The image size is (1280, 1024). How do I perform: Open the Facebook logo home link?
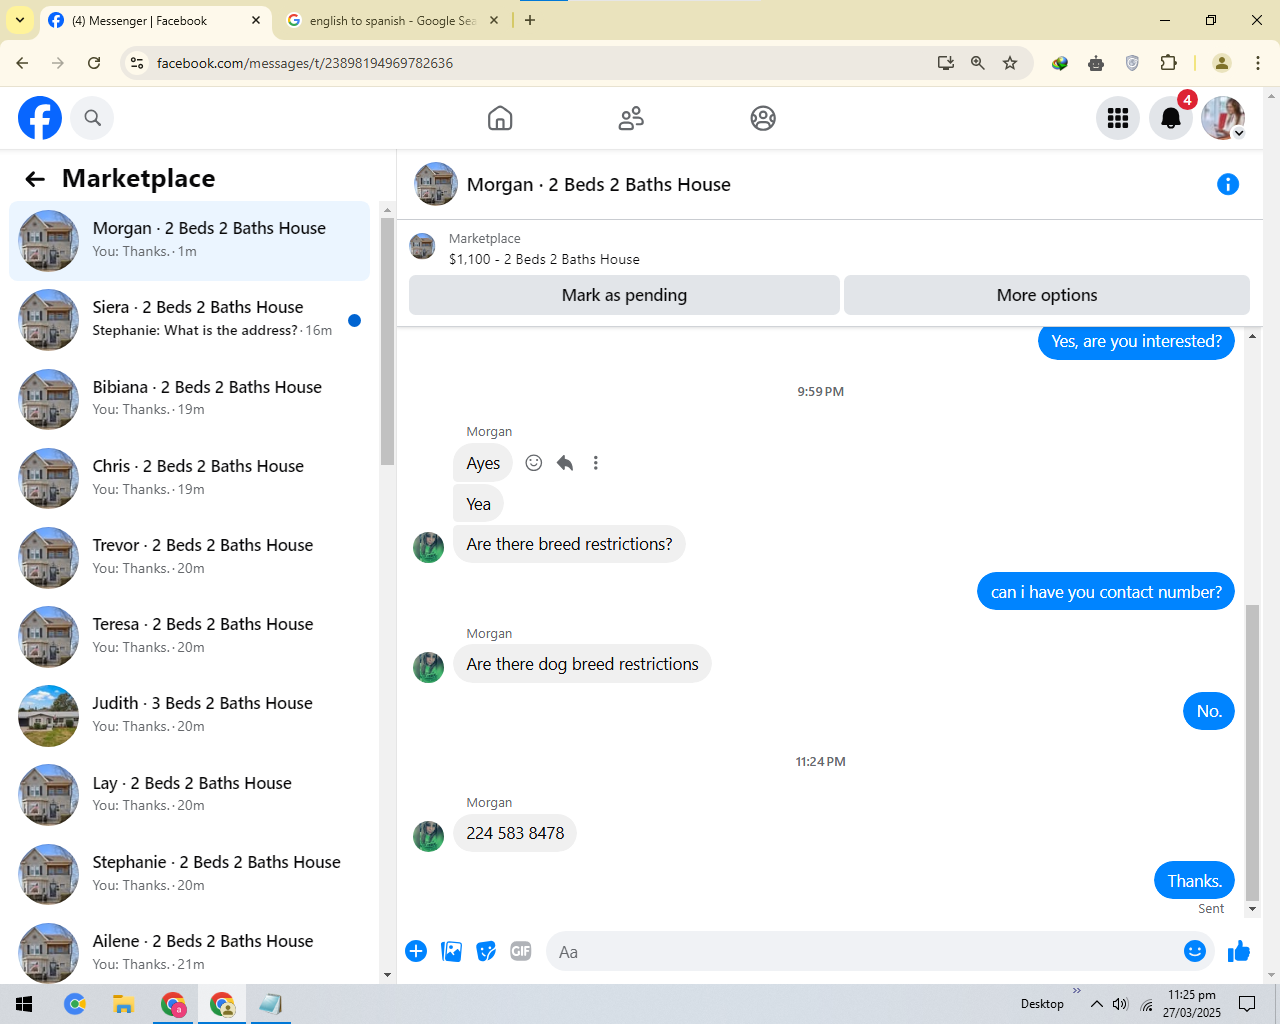pos(40,118)
